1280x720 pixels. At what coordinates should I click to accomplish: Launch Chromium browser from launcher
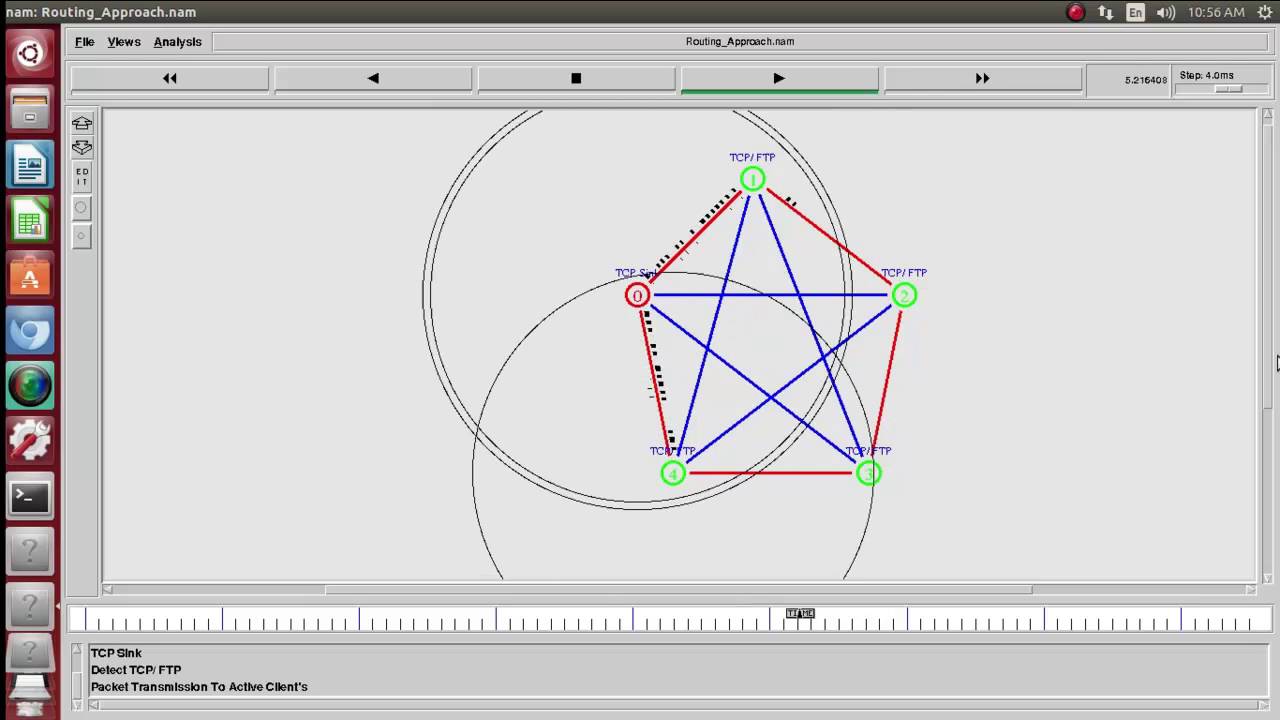(x=30, y=330)
